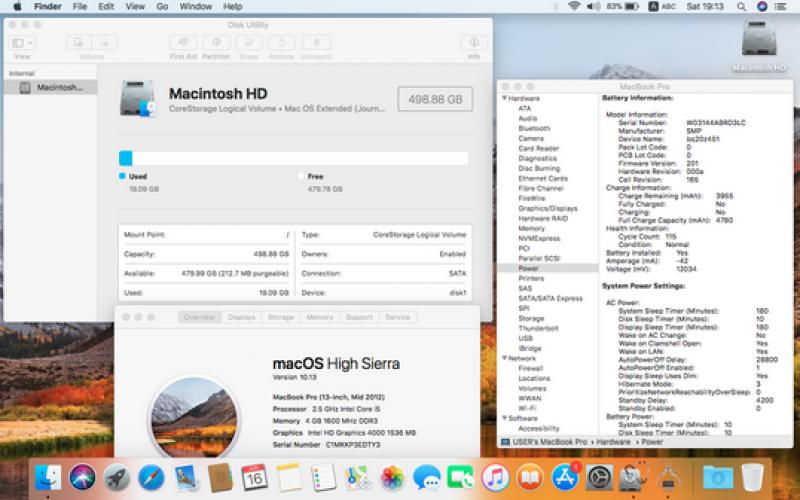The width and height of the screenshot is (800, 500).
Task: Open the Downloads folder stack in the Dock
Action: 717,478
